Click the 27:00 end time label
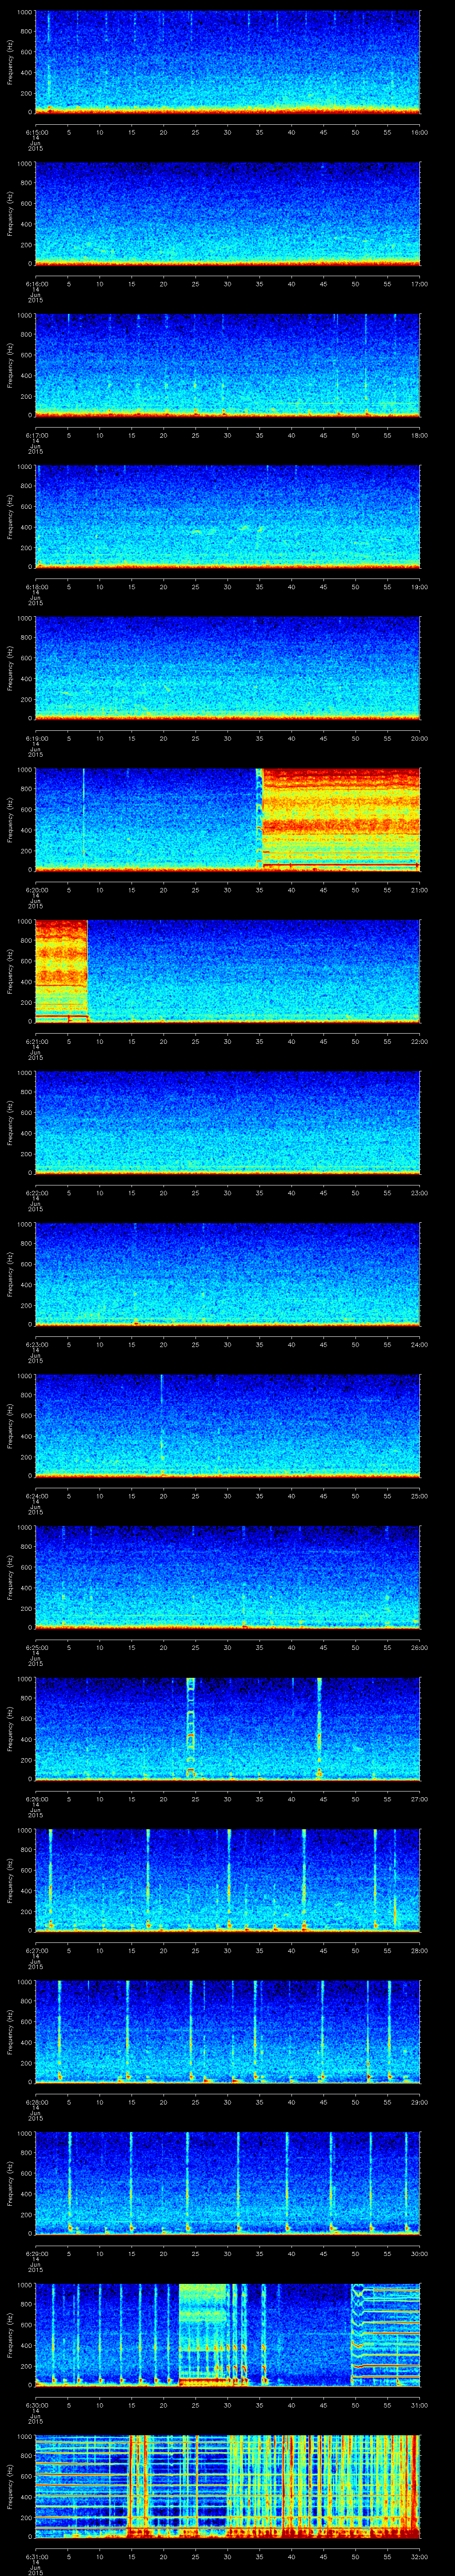This screenshot has height=2576, width=455. [x=420, y=1799]
